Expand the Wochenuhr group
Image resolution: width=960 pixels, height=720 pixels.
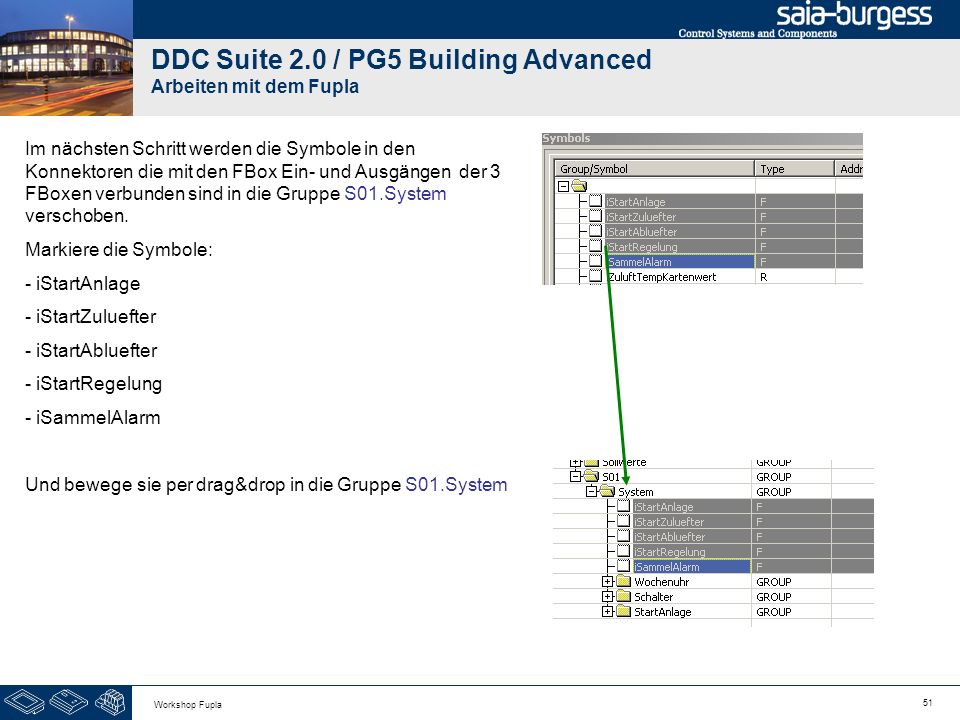tap(607, 581)
